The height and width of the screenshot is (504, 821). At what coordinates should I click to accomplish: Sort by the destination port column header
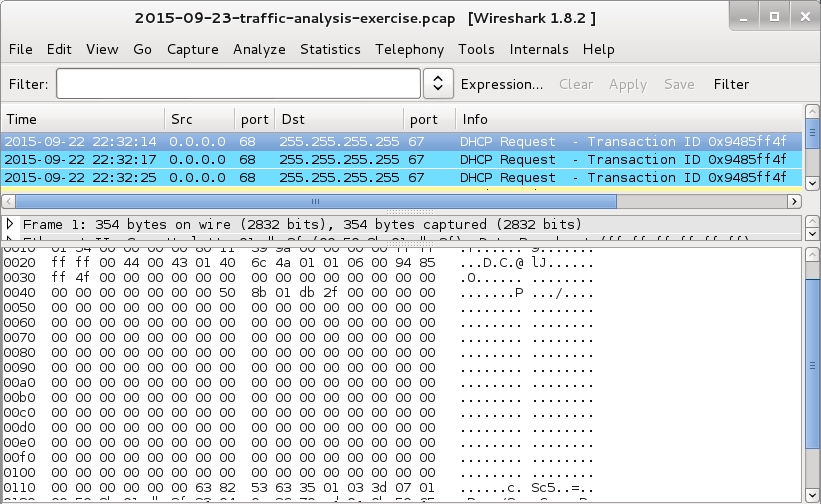click(x=429, y=119)
